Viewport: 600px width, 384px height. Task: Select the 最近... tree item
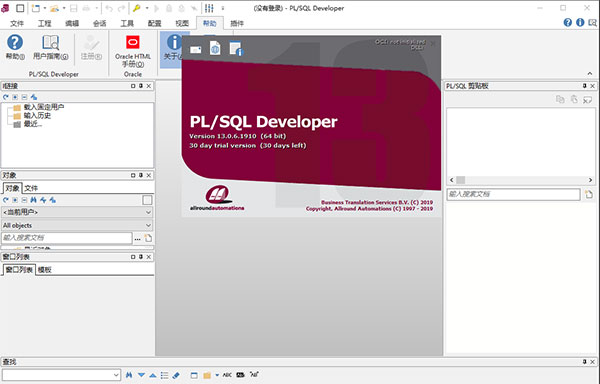[x=33, y=124]
